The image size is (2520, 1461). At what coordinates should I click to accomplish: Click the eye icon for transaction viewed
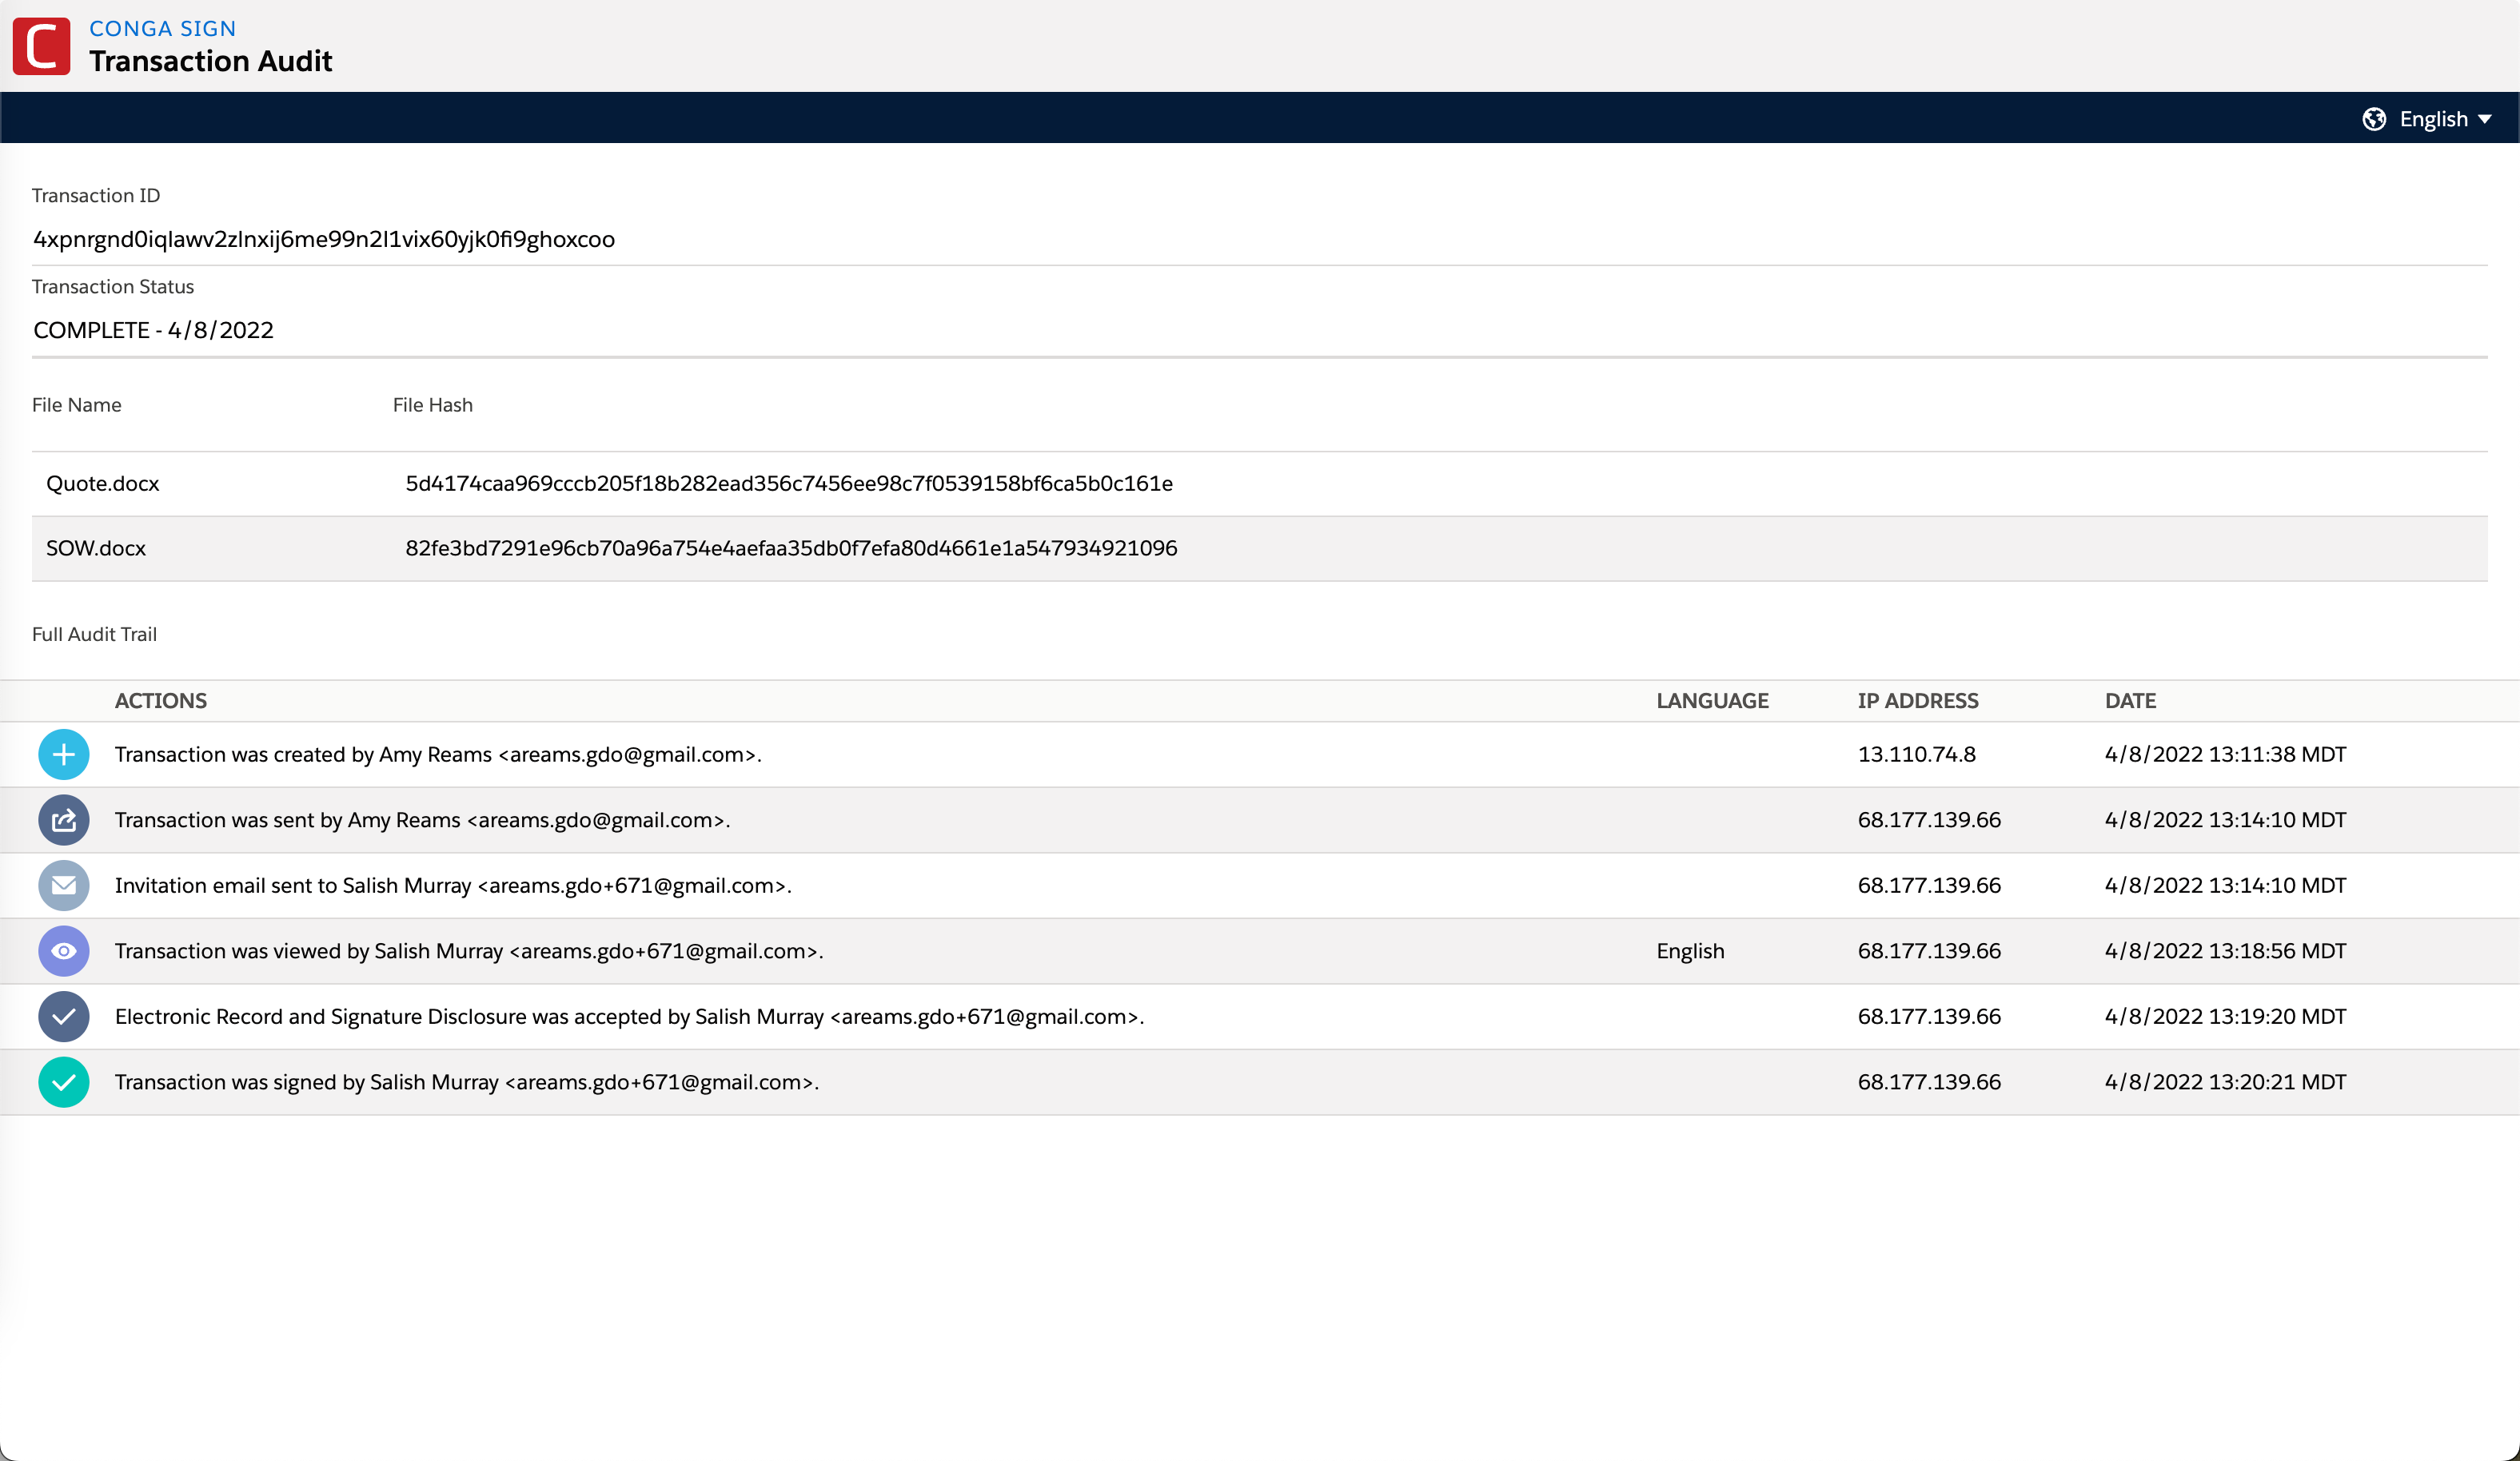click(63, 951)
